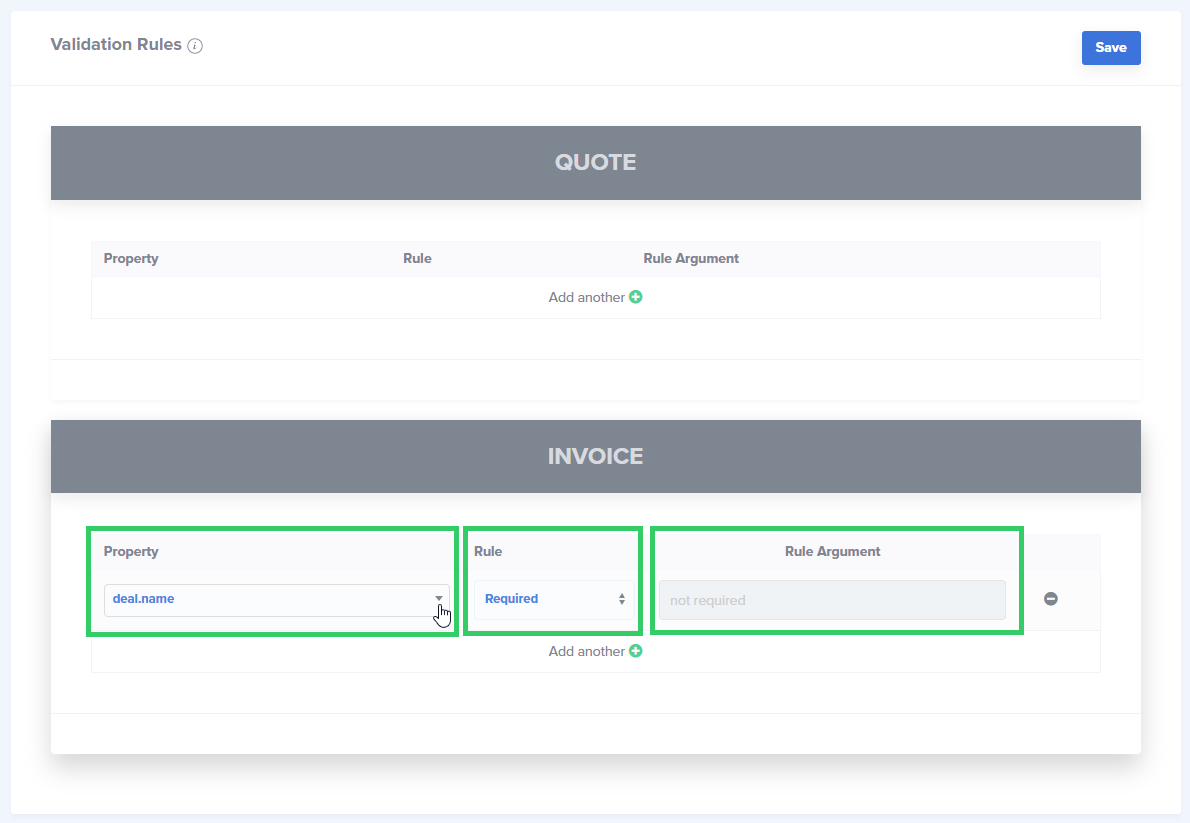Remove the deal.name validation rule
This screenshot has height=823, width=1190.
click(1050, 599)
